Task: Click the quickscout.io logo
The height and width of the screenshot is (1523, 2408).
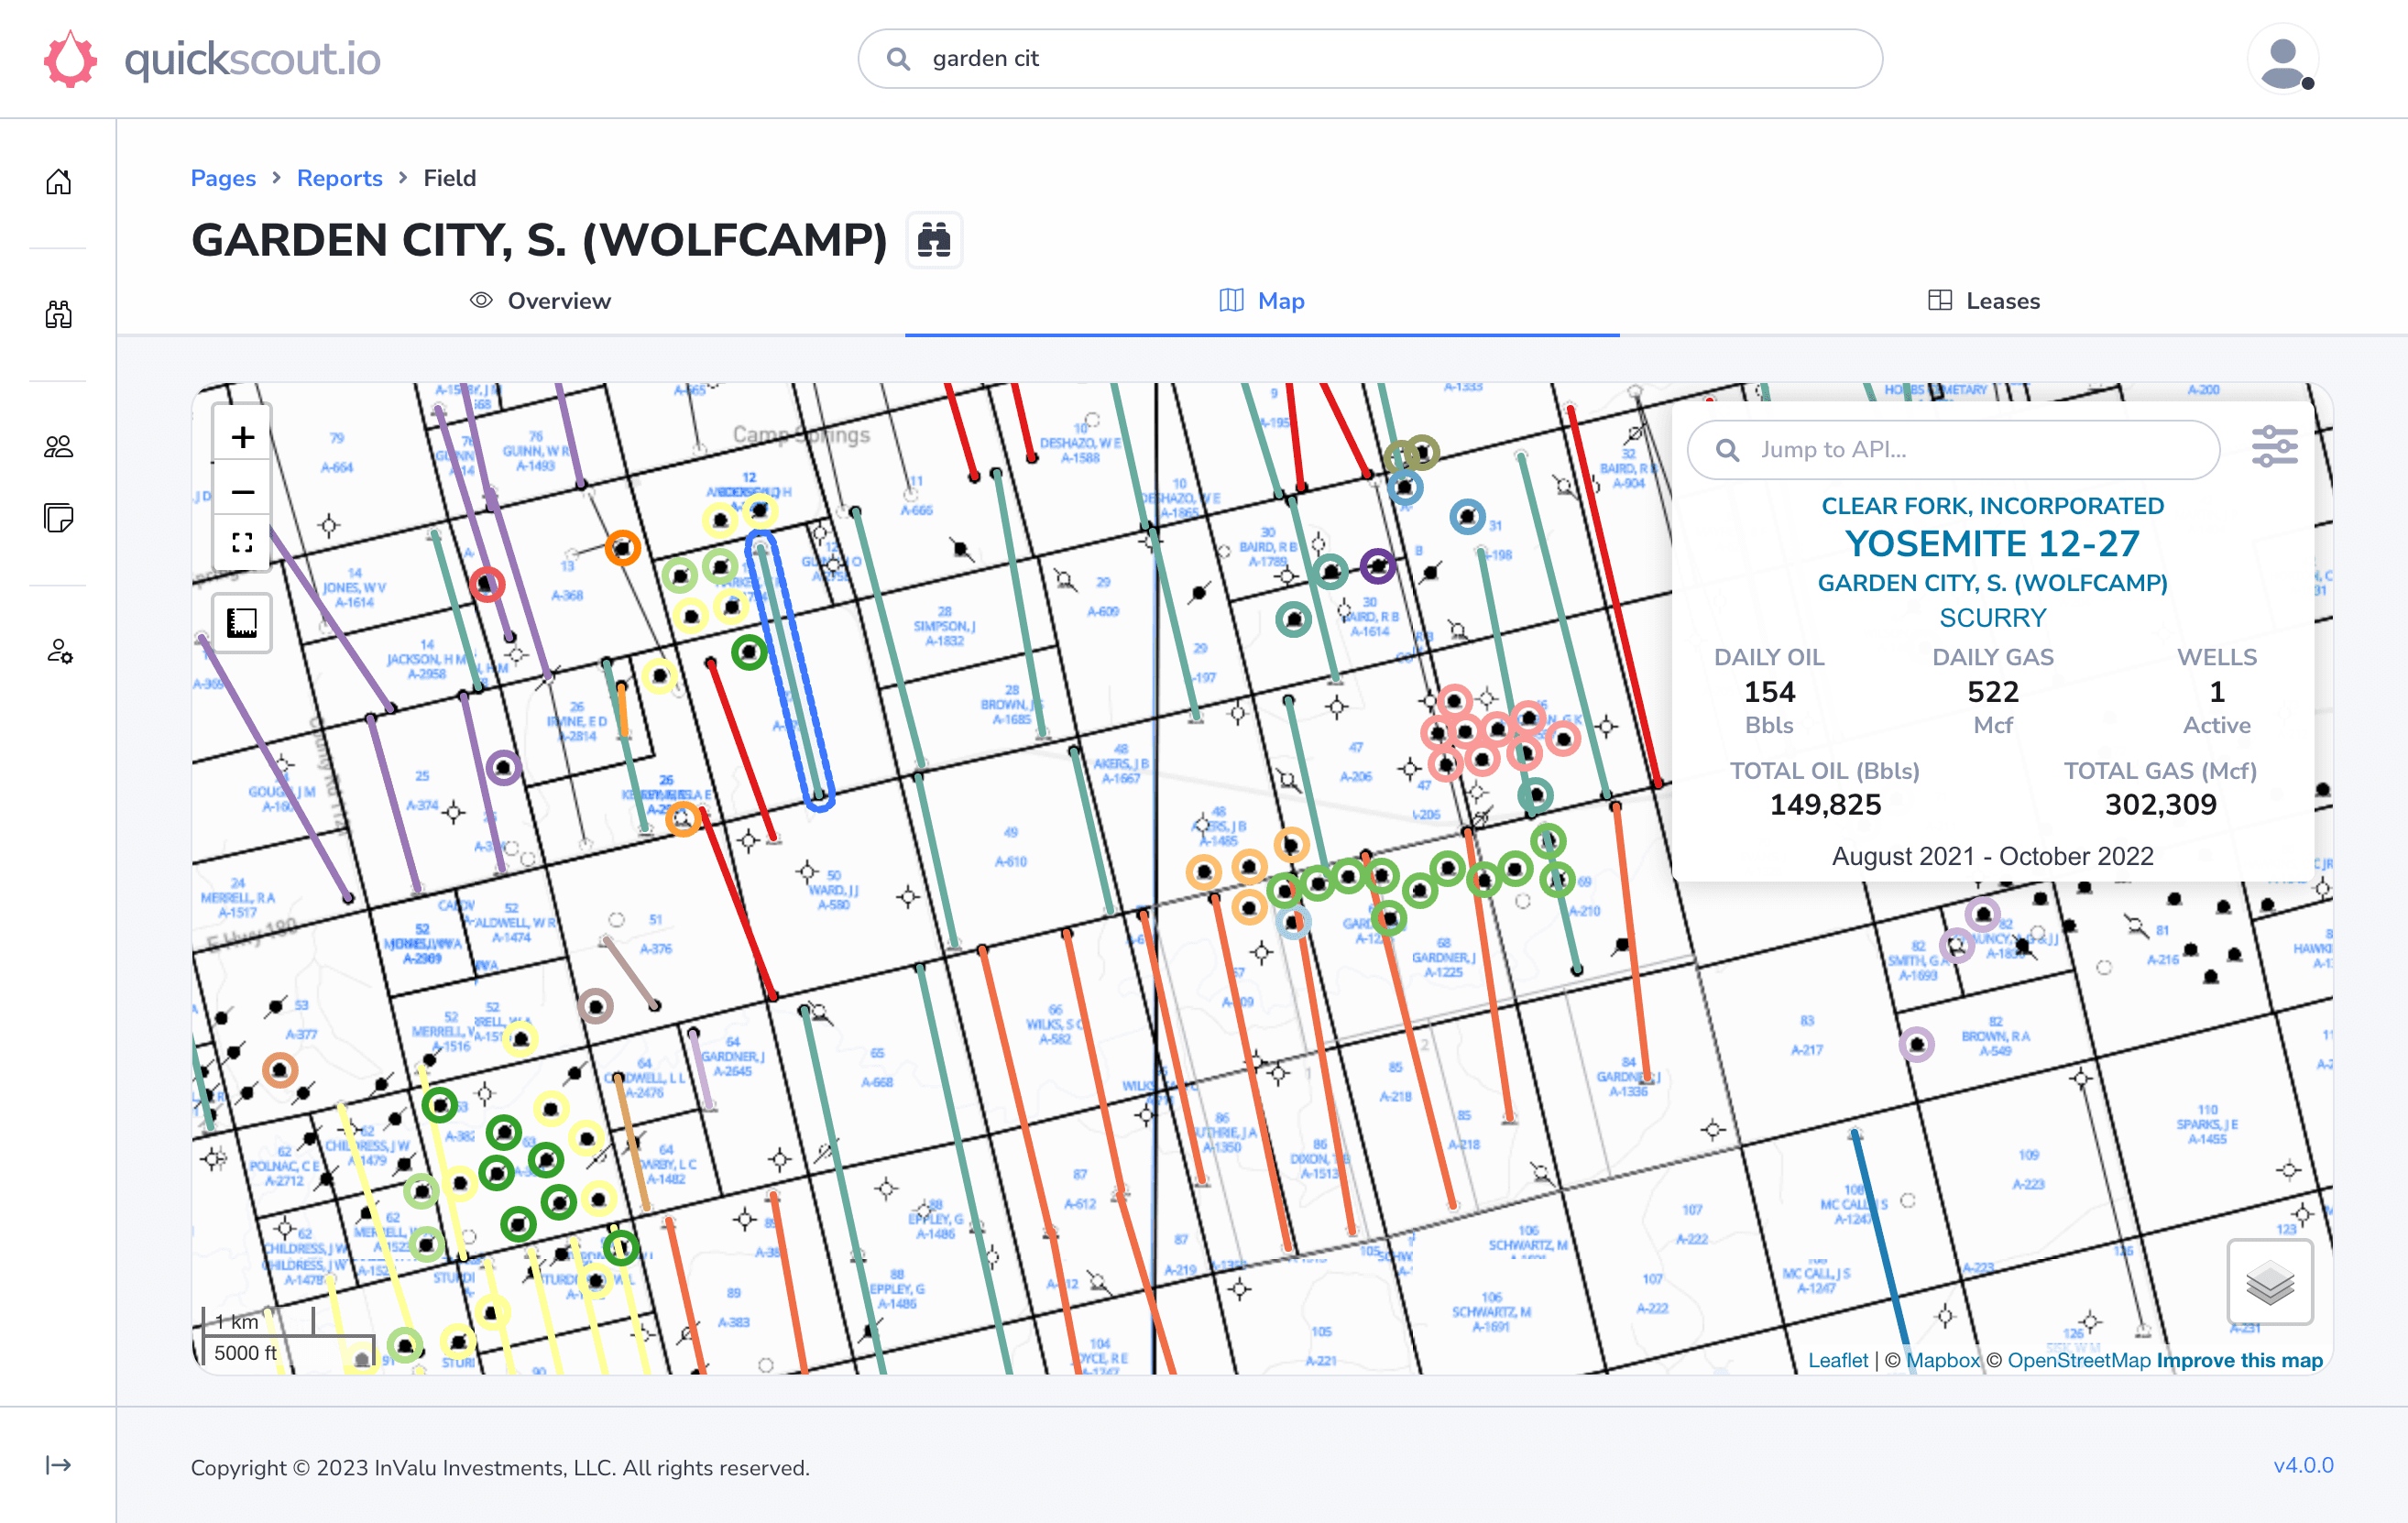Action: point(212,59)
